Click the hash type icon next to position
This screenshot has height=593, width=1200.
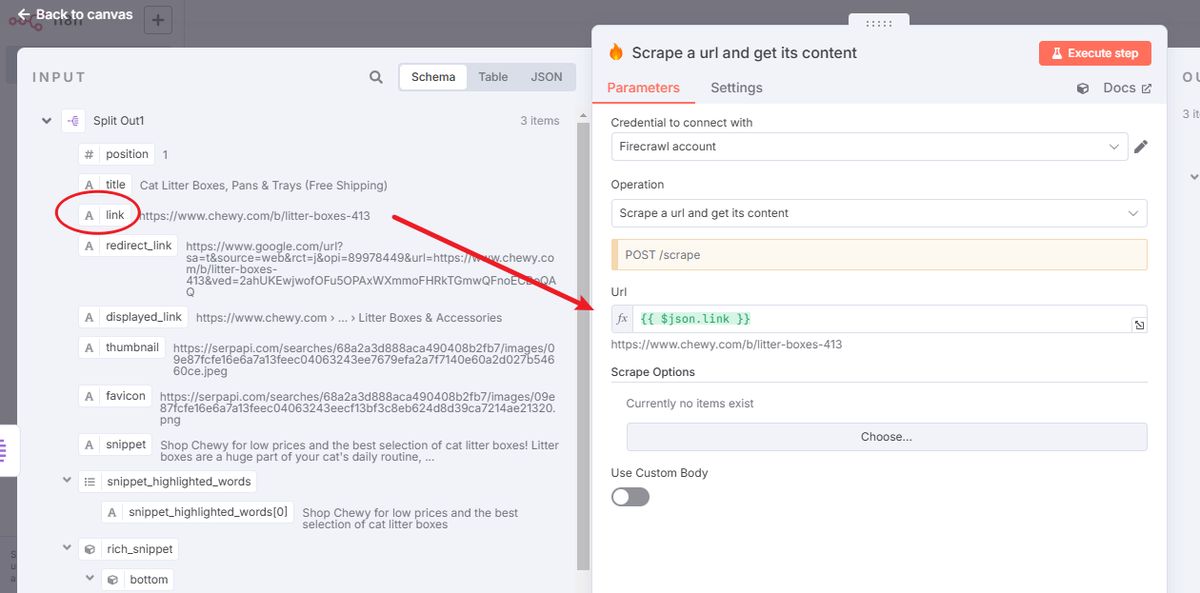tap(89, 155)
